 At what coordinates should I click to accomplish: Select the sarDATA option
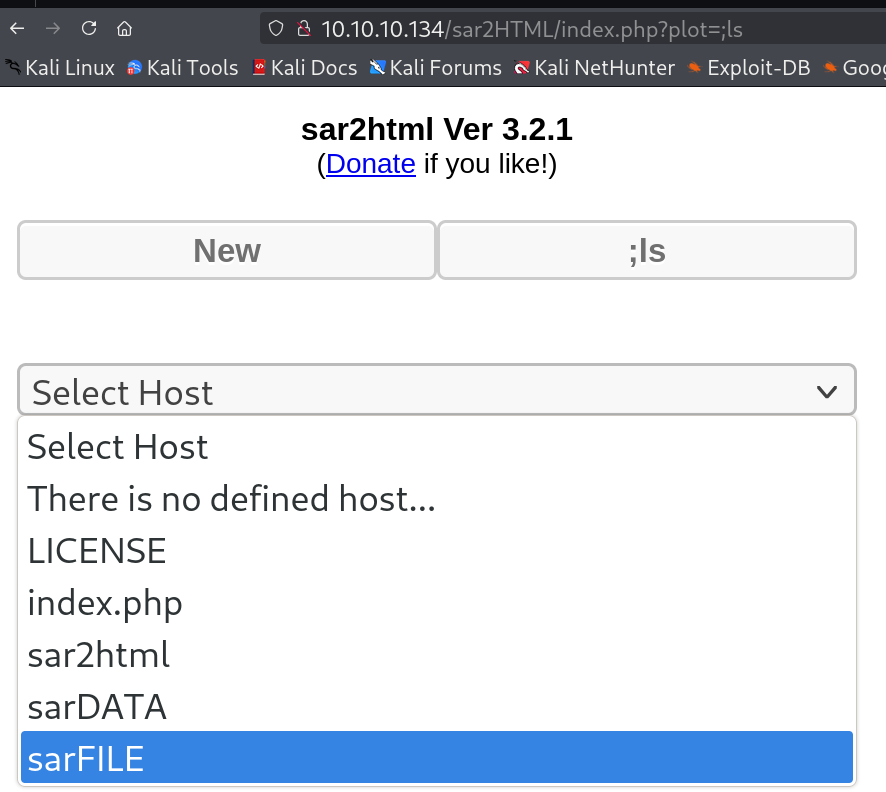click(x=437, y=707)
